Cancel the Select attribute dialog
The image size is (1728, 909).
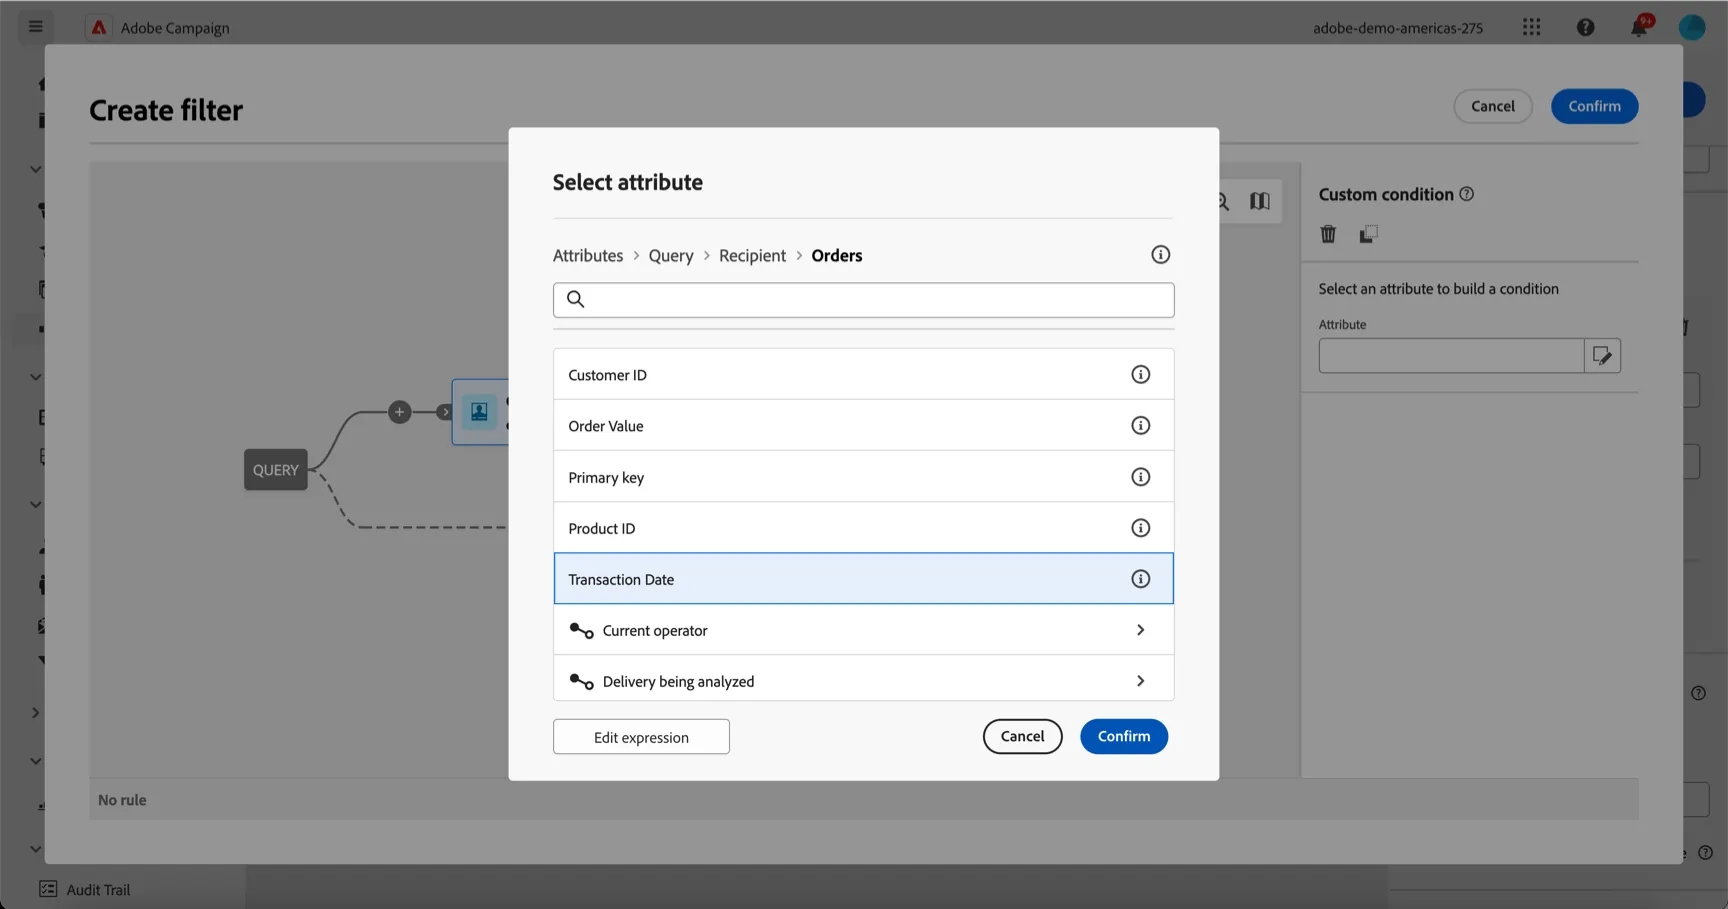(x=1022, y=736)
